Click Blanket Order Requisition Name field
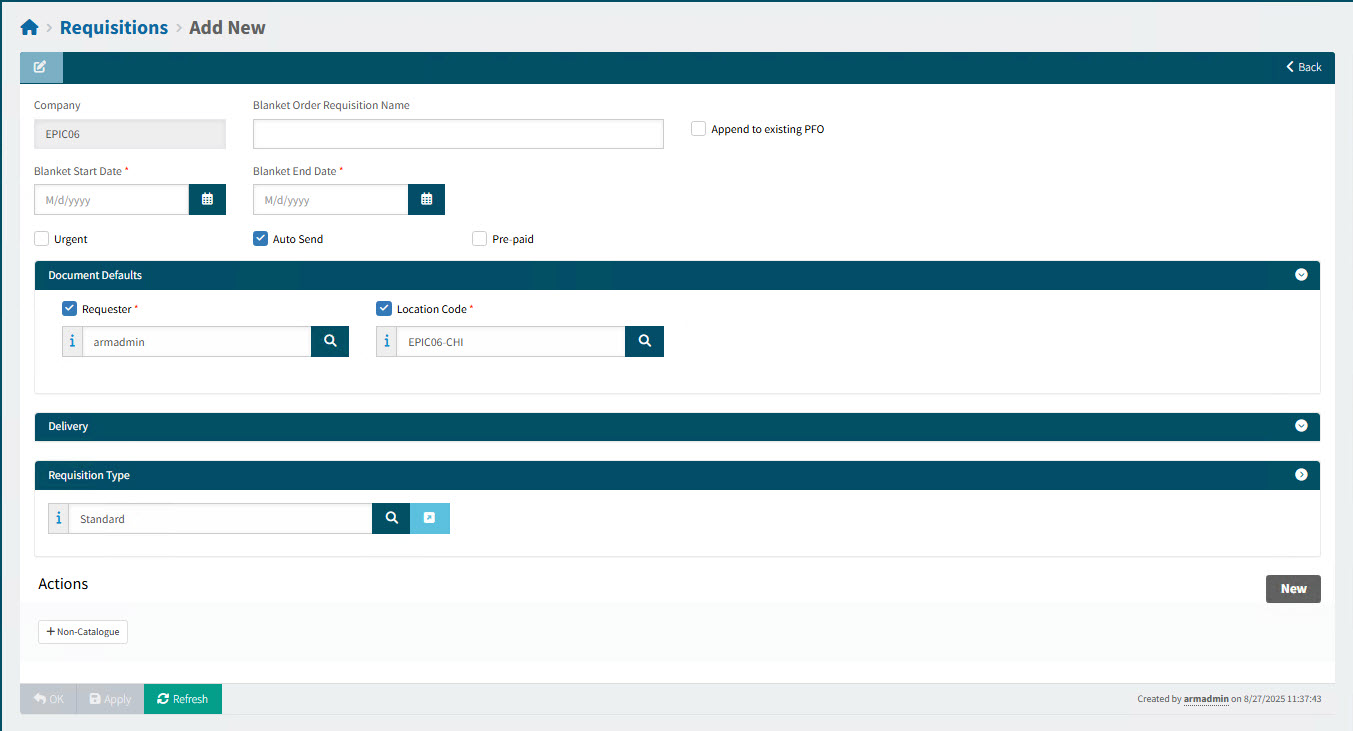 tap(458, 134)
